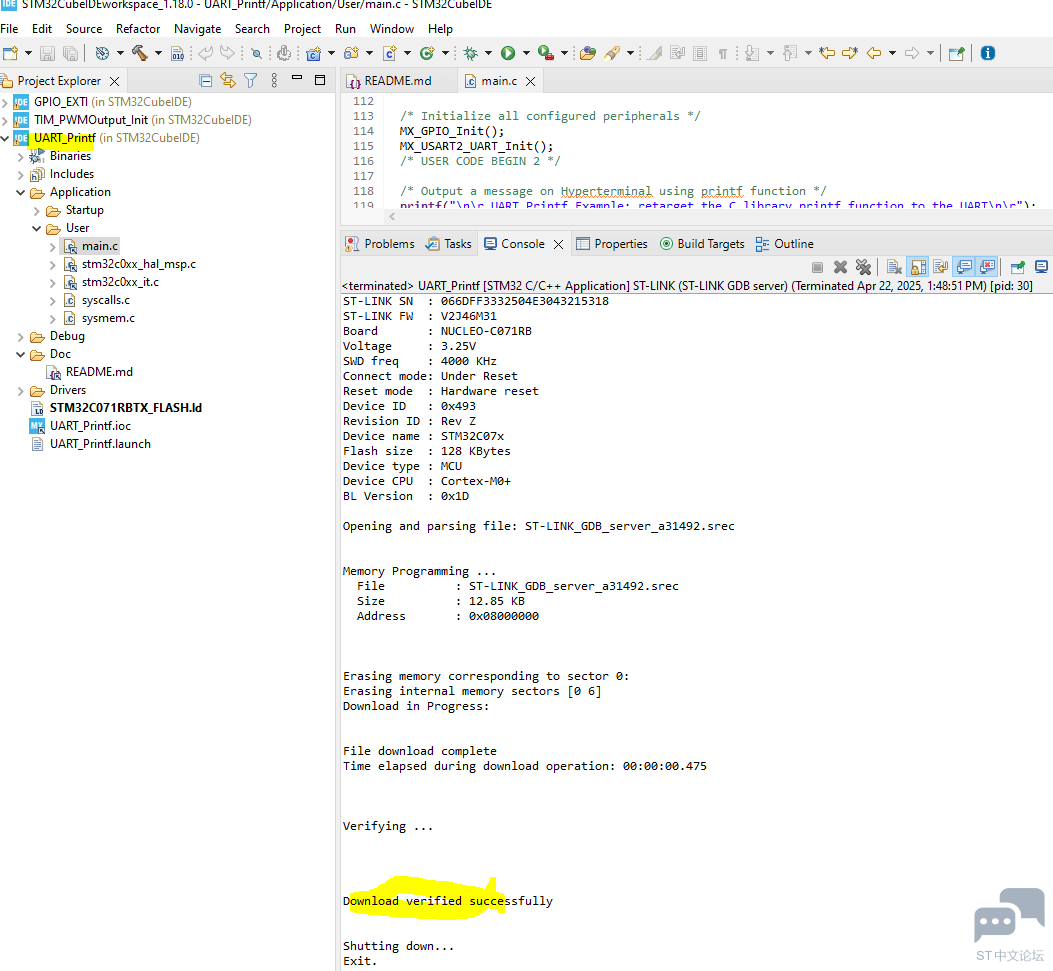The image size is (1053, 971).
Task: Expand the Binaries node
Action: point(20,156)
